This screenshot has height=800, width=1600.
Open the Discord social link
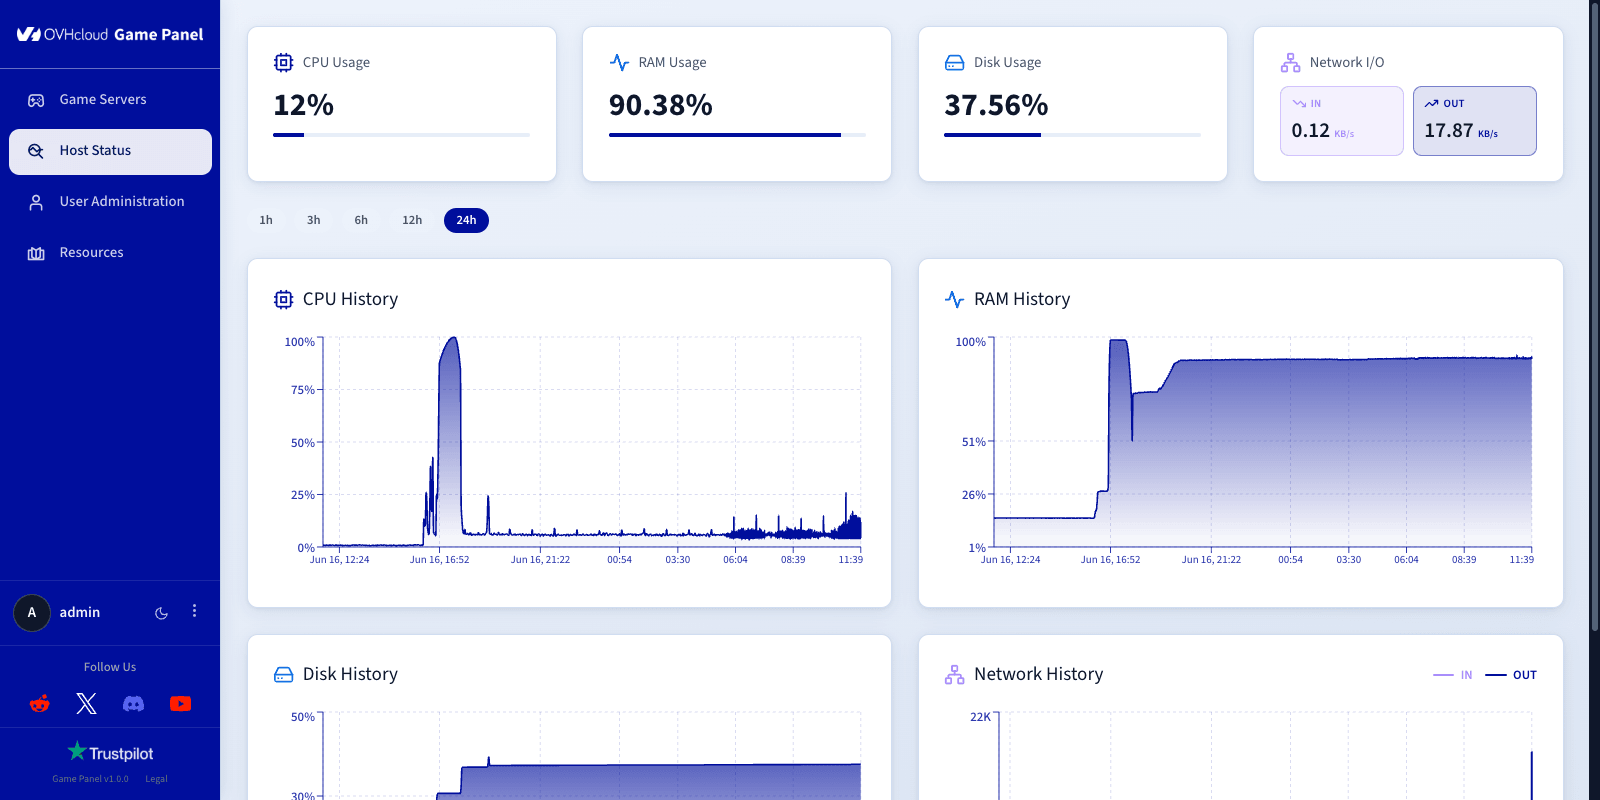click(x=133, y=704)
